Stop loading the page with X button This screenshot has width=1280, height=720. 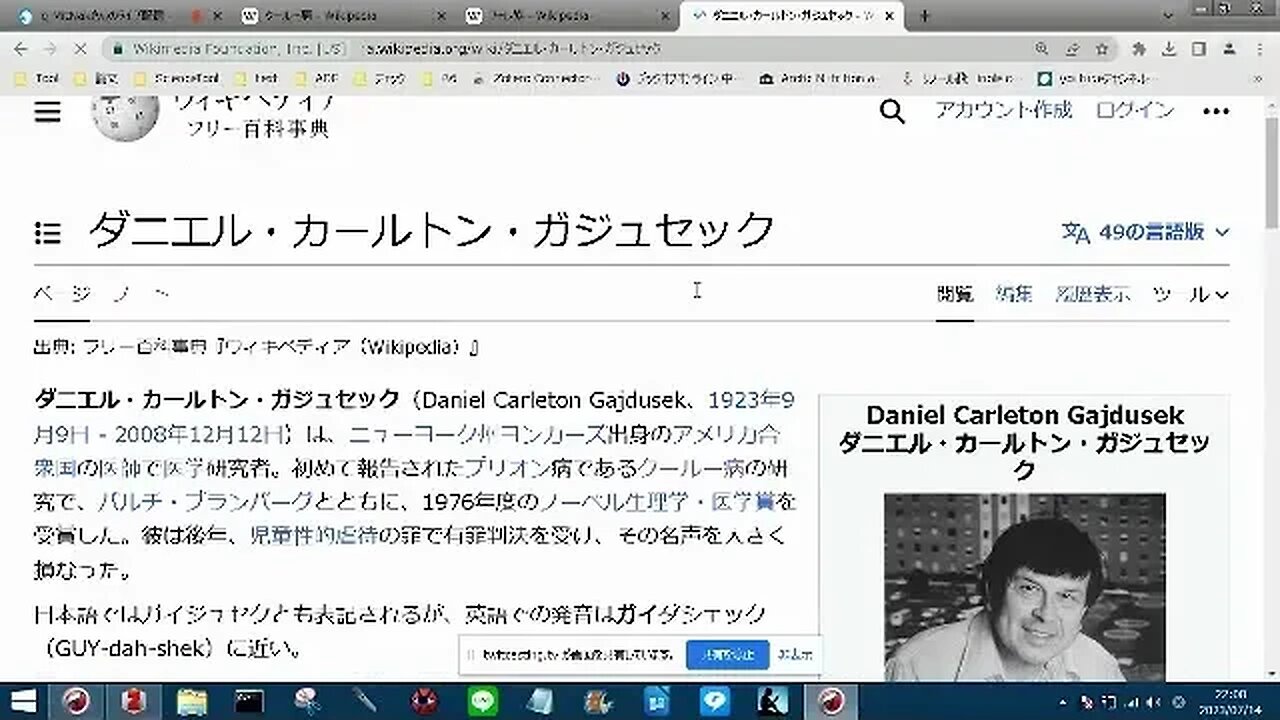(x=81, y=48)
